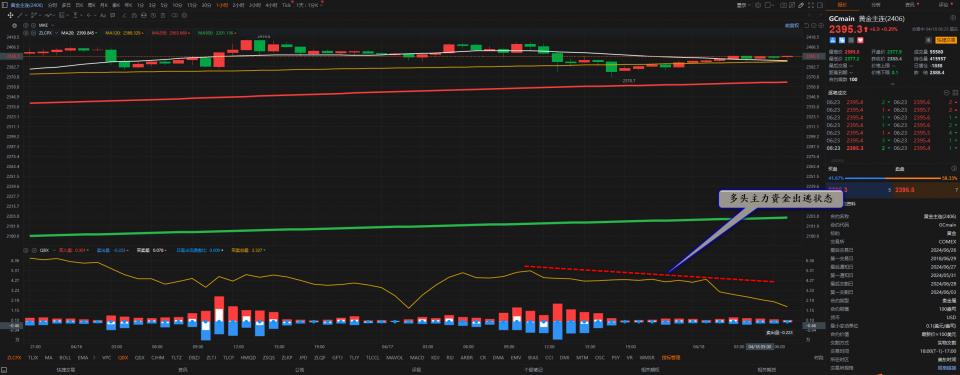Click the 55580 volume value

tap(937, 52)
